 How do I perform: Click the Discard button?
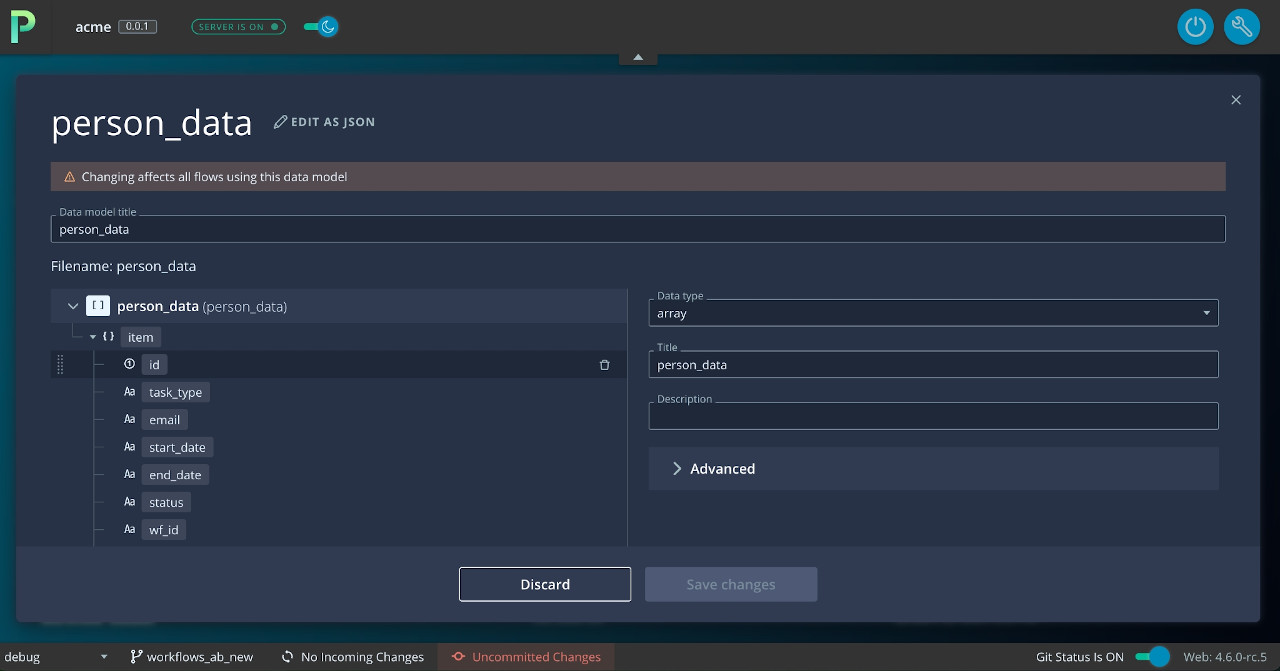tap(545, 584)
